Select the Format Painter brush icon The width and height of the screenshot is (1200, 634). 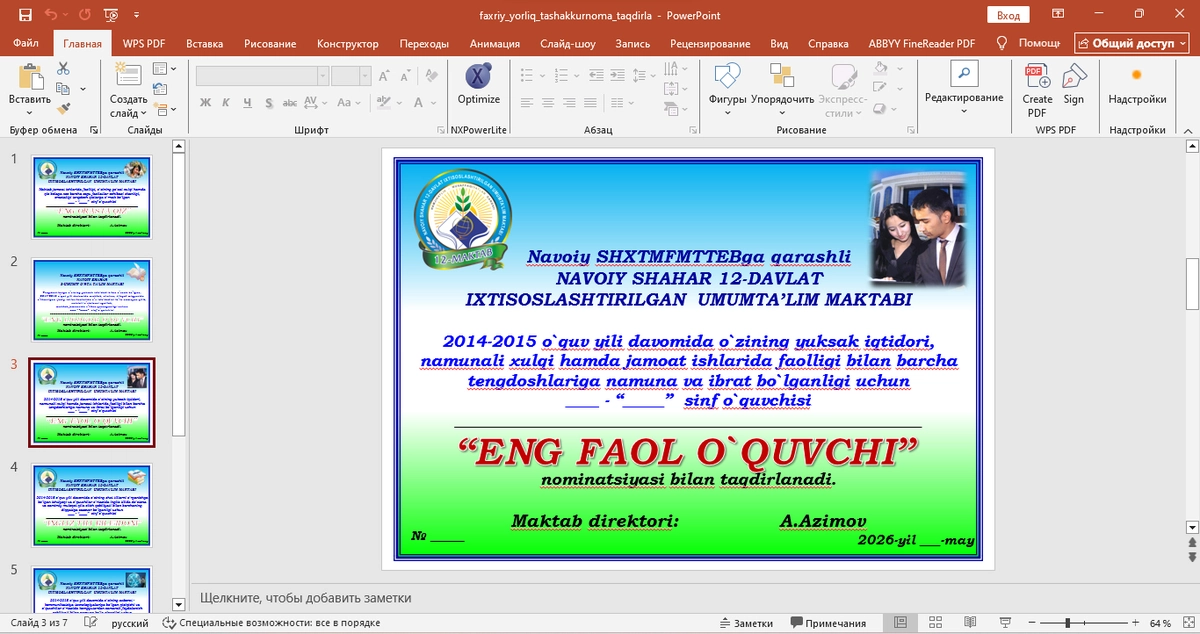tap(63, 109)
